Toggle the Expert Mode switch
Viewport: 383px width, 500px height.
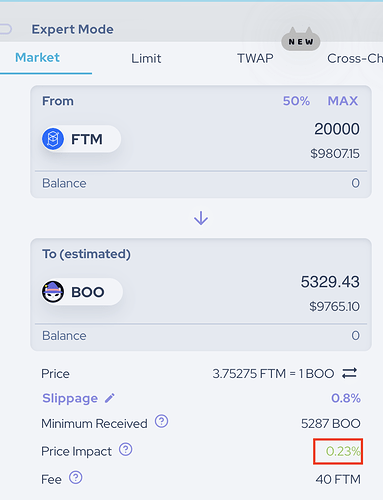tap(5, 29)
